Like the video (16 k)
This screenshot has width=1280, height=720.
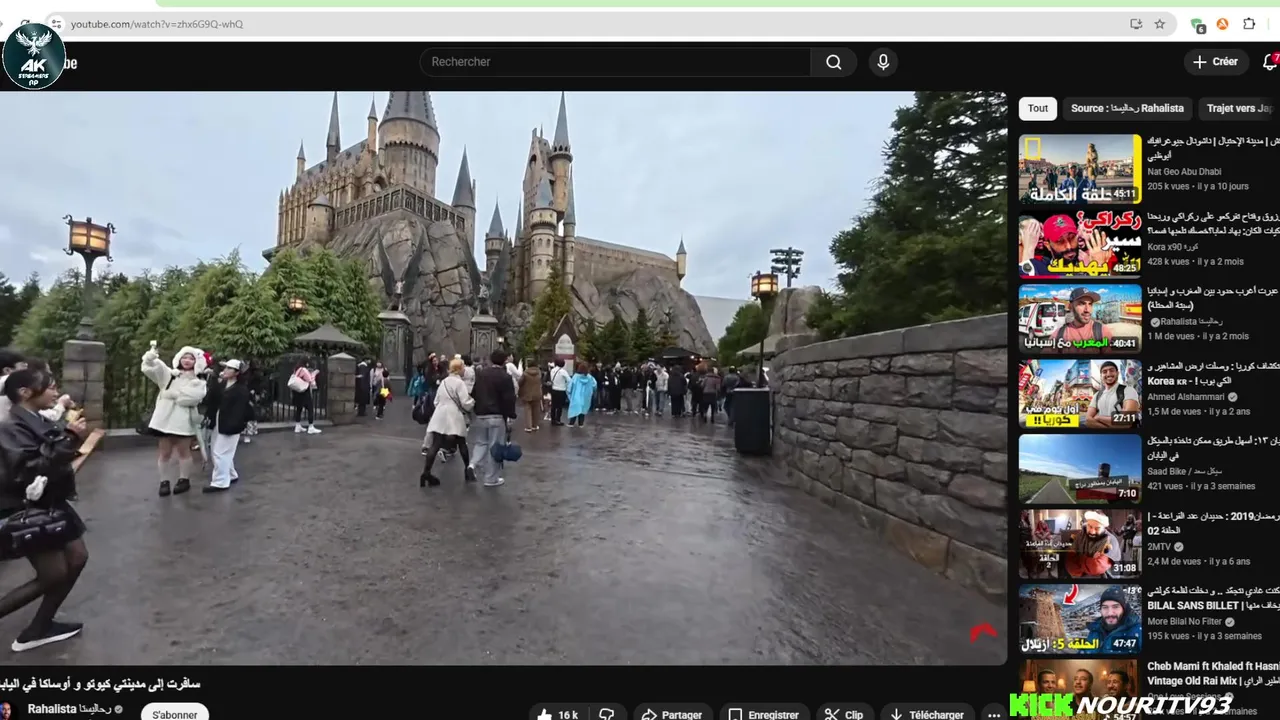point(557,714)
